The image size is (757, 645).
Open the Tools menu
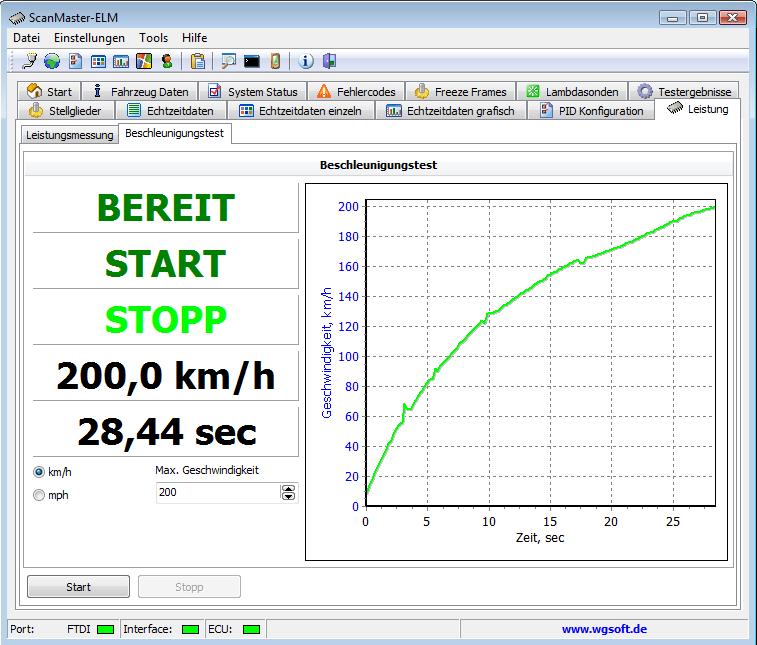[x=154, y=37]
